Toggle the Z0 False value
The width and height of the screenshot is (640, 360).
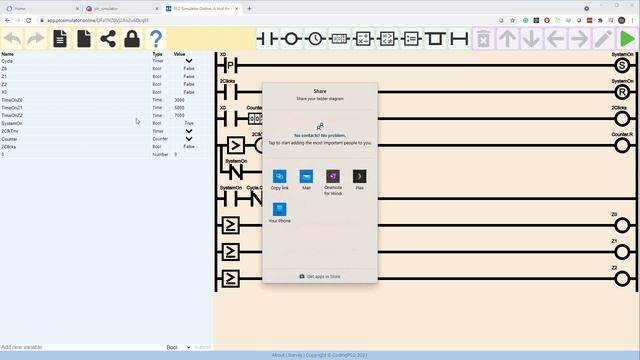[189, 69]
